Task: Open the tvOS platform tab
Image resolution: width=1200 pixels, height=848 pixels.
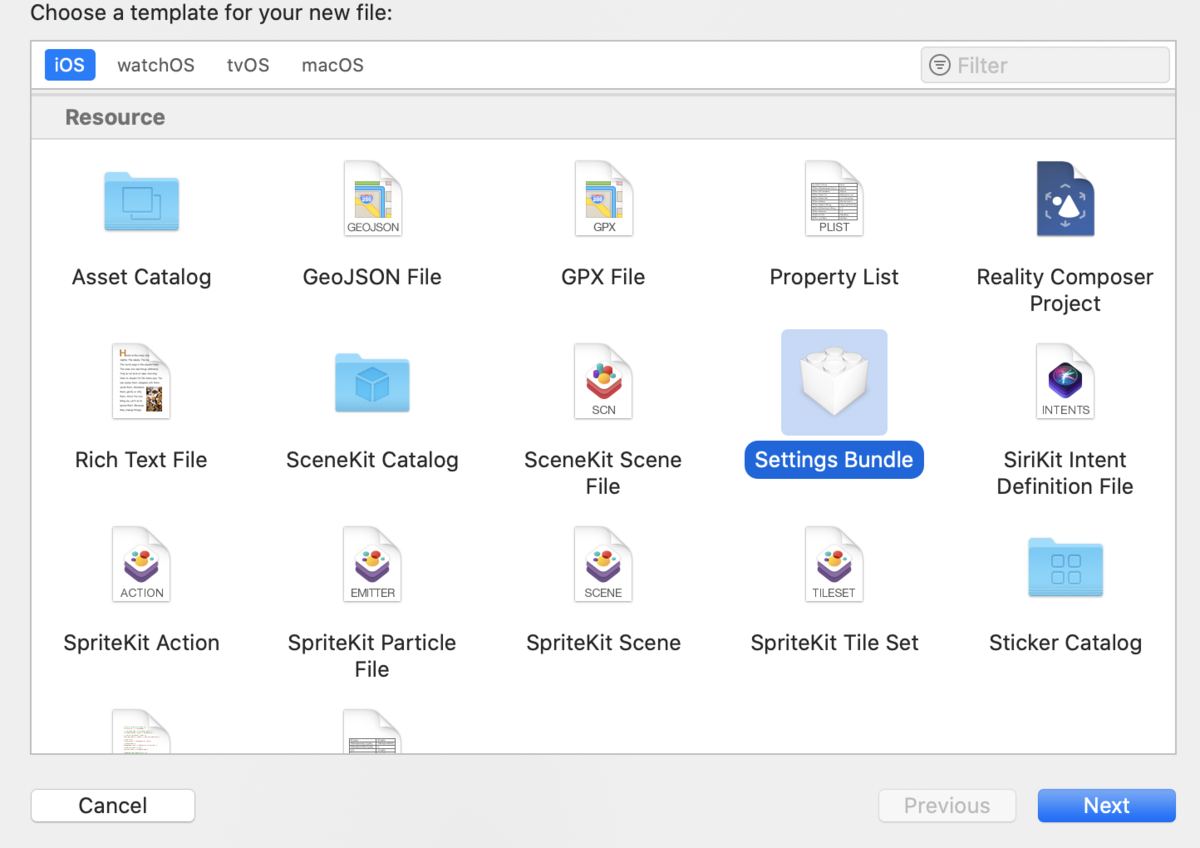Action: pyautogui.click(x=248, y=65)
